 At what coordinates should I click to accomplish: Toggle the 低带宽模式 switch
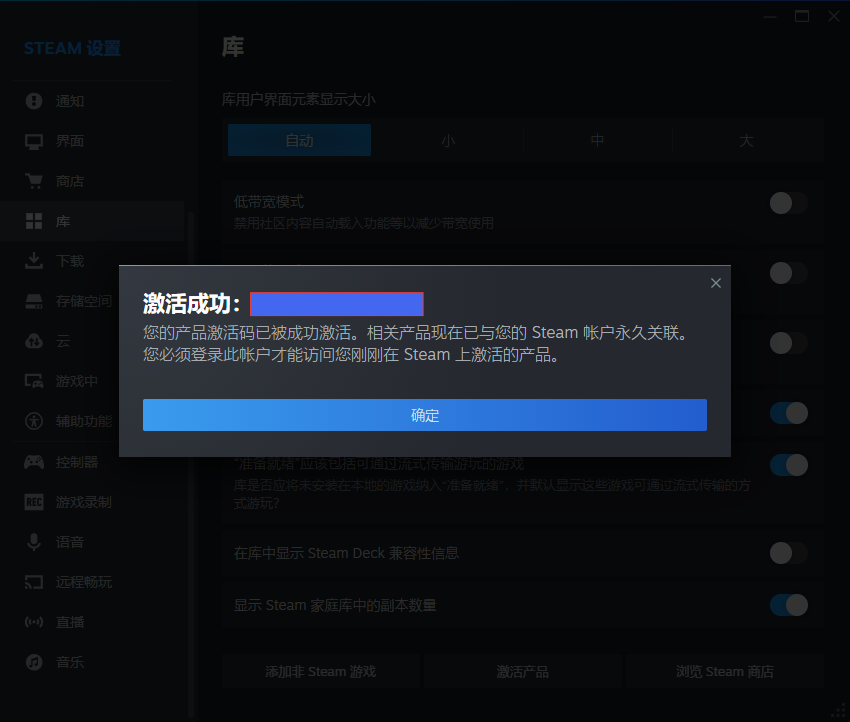pyautogui.click(x=789, y=203)
